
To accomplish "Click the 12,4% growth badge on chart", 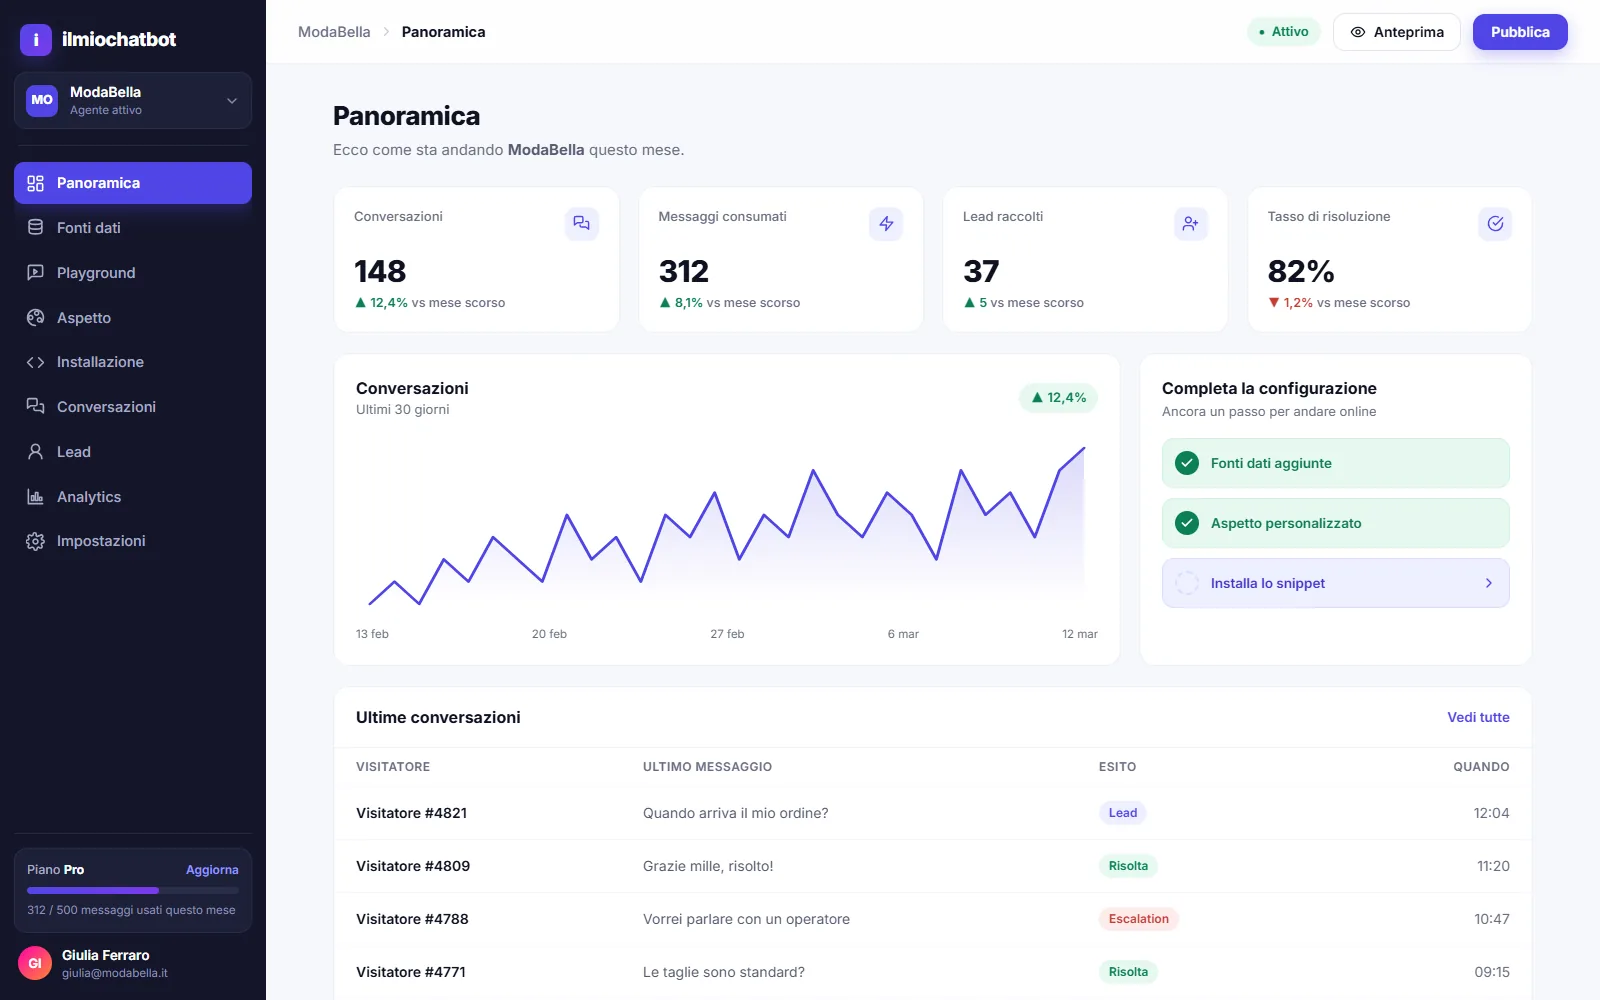I will pos(1059,398).
